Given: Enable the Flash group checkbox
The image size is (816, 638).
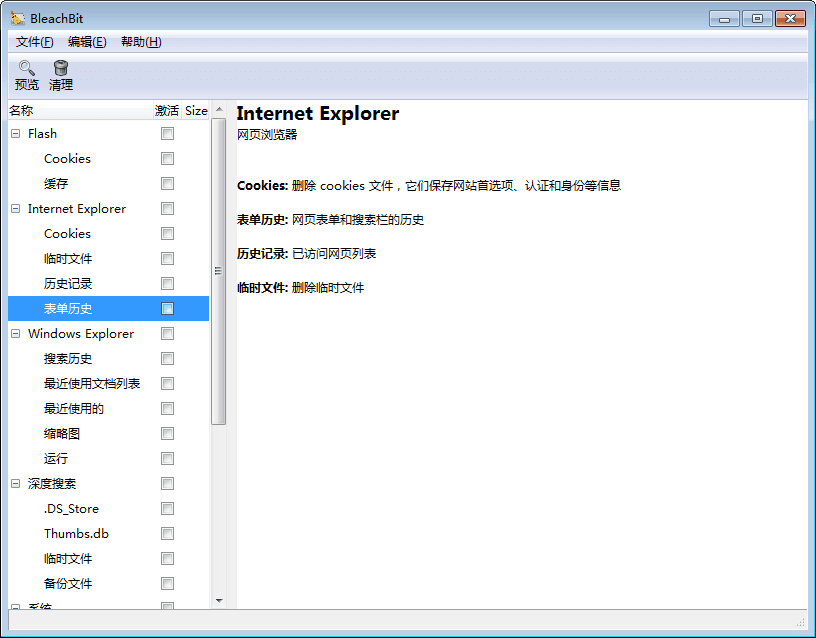Looking at the screenshot, I should (x=168, y=134).
